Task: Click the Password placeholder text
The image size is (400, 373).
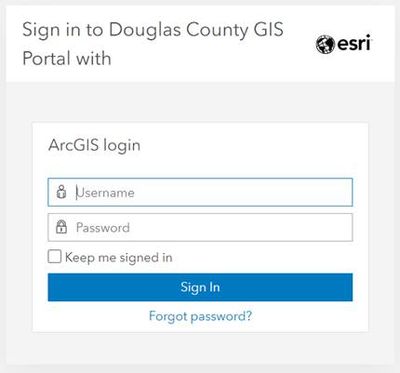Action: tap(103, 228)
